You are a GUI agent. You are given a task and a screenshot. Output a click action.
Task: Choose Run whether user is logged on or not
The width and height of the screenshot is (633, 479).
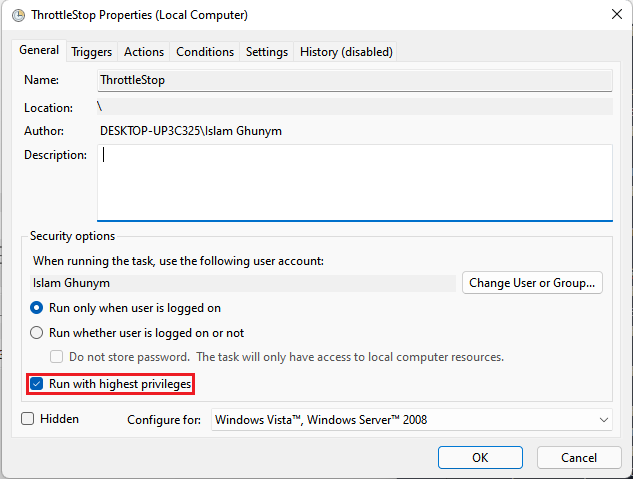[37, 333]
